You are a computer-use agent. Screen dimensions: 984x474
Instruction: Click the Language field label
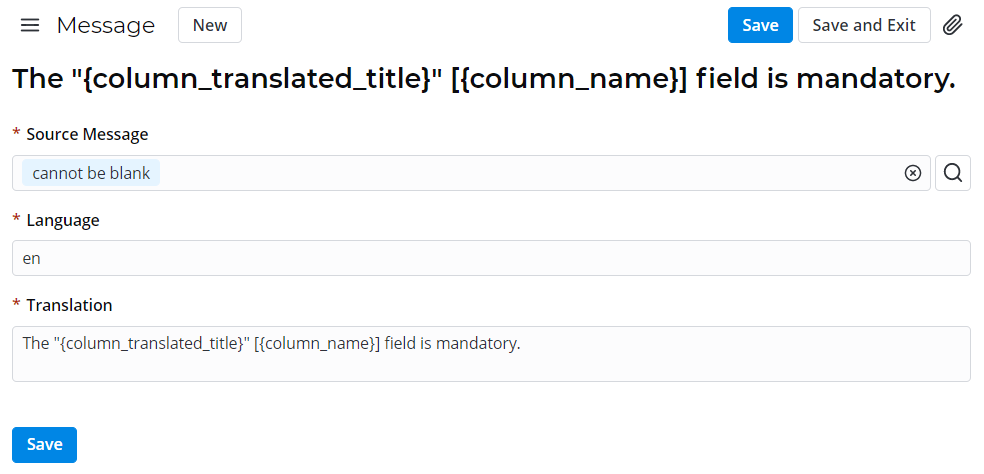pos(63,220)
